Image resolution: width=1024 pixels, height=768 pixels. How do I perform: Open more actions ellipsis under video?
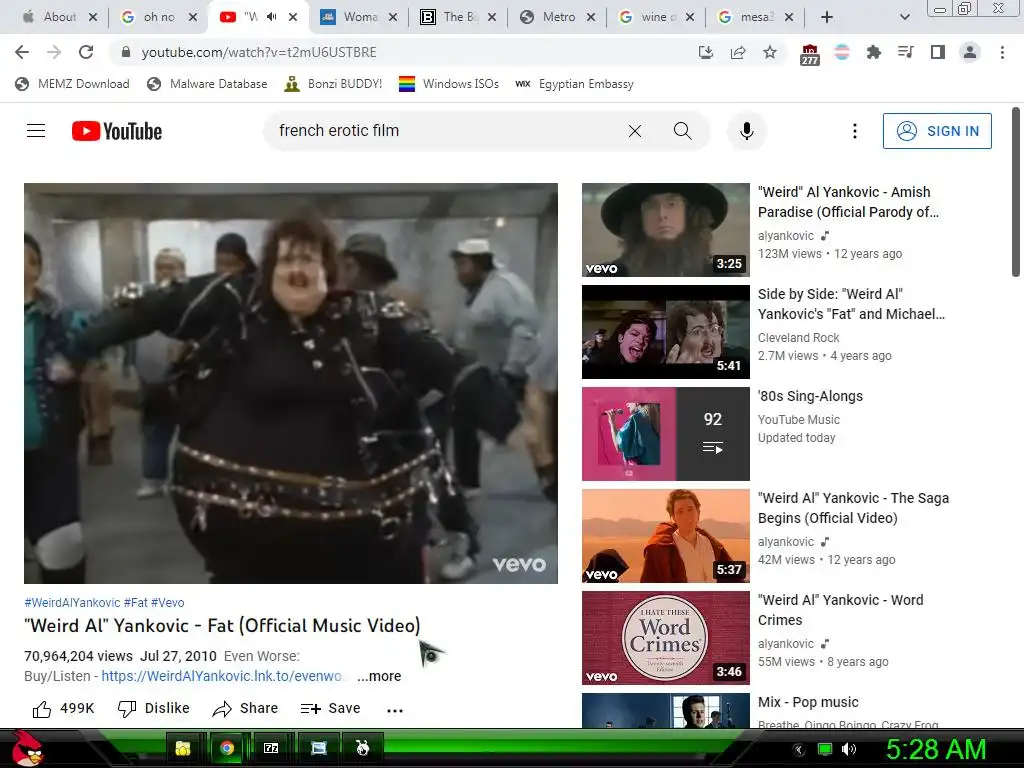395,710
